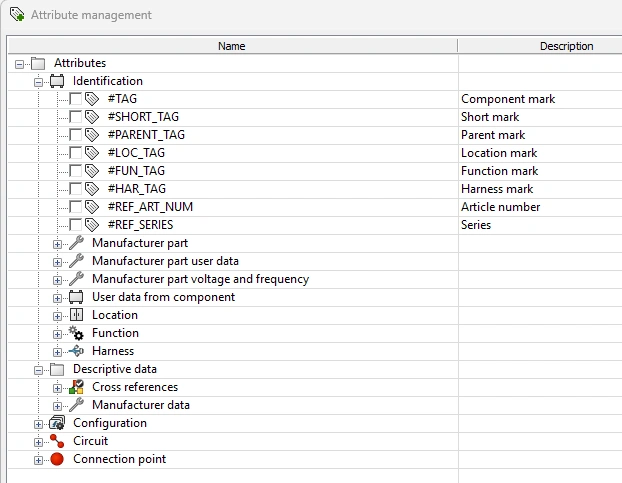Click the Circuit node icon

[57, 441]
